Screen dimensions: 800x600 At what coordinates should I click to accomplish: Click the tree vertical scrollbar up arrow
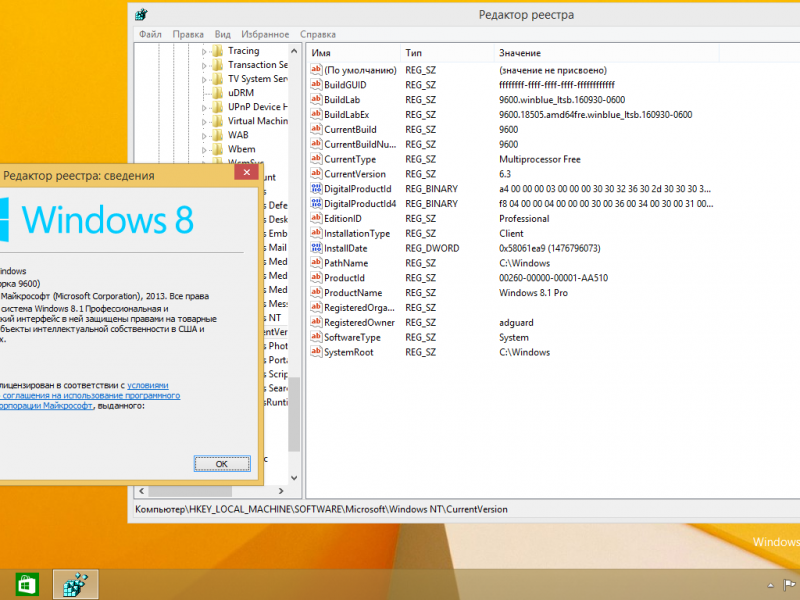pyautogui.click(x=294, y=51)
